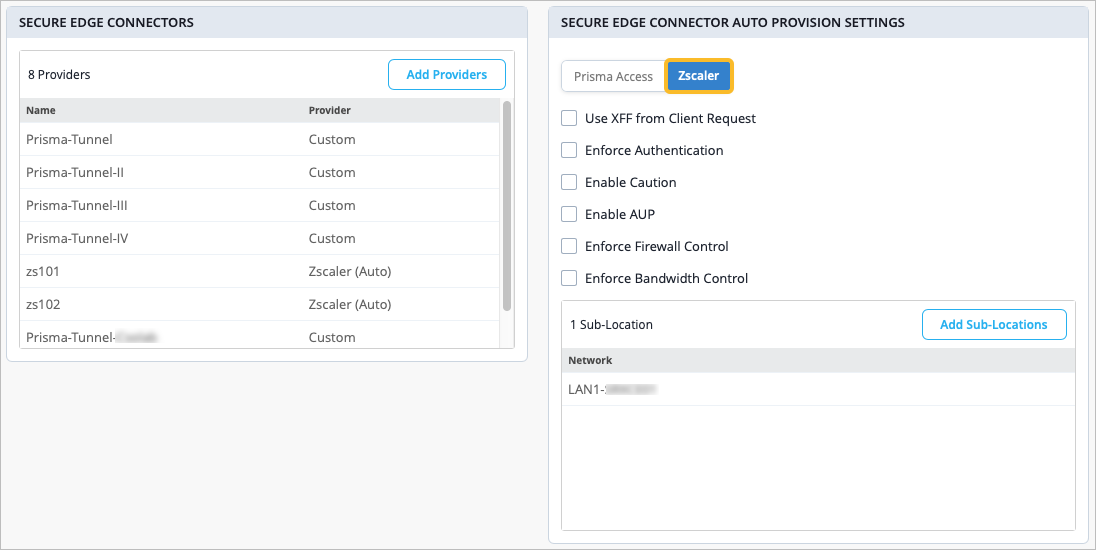
Task: Turn on Enforce Firewall Control
Action: click(x=569, y=246)
